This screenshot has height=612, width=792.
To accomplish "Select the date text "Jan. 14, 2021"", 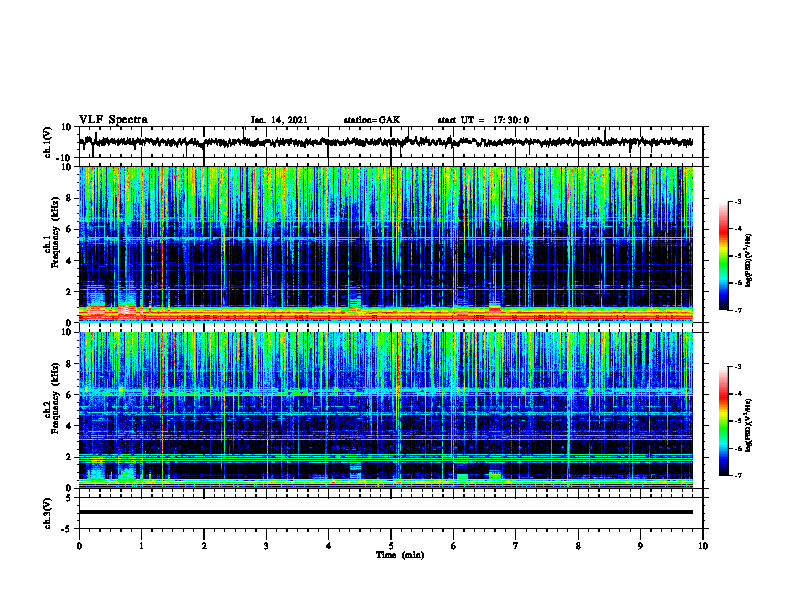I will [x=279, y=120].
